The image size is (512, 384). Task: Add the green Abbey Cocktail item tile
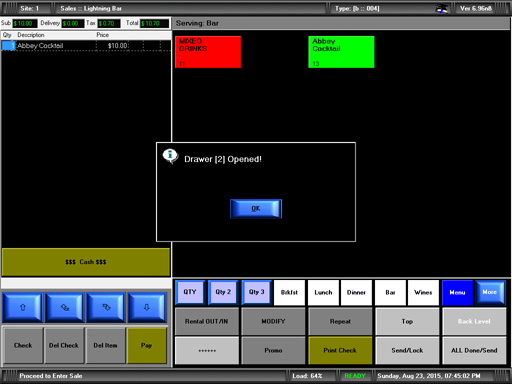click(x=341, y=52)
